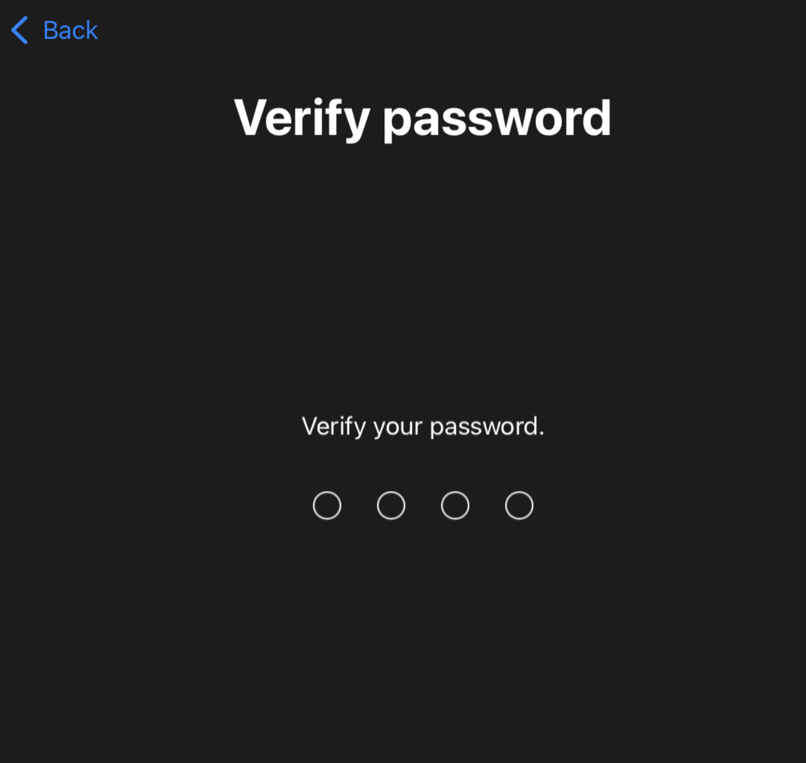Navigate back with the blue Back button

coord(54,30)
